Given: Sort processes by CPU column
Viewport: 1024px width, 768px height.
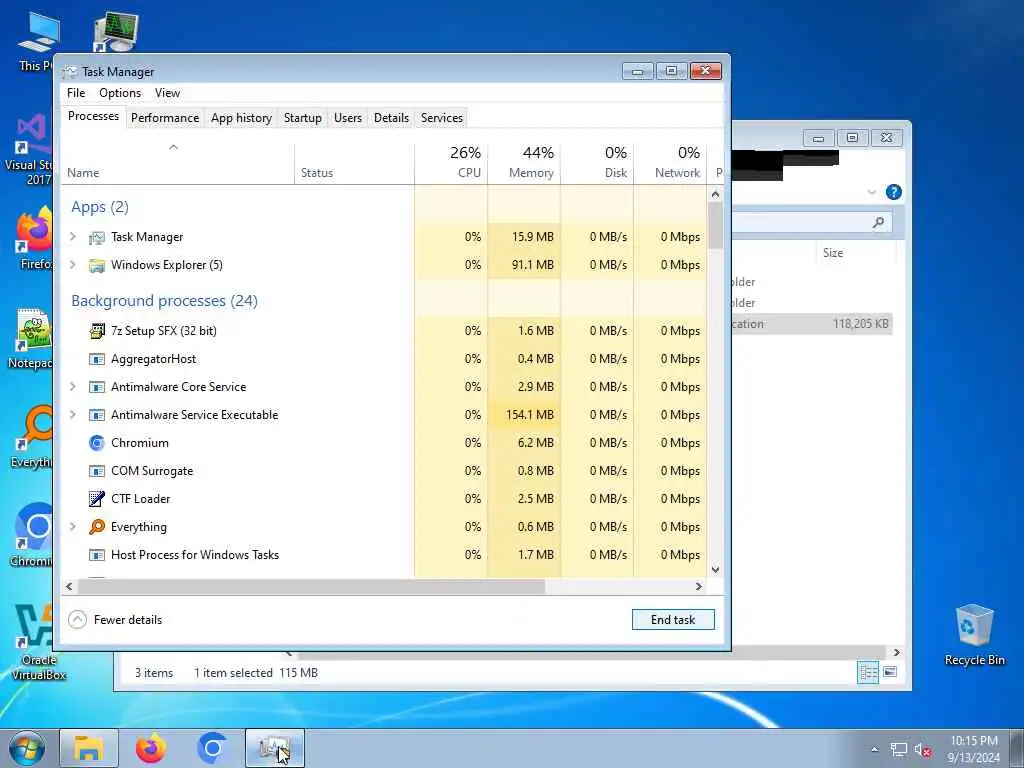Looking at the screenshot, I should 451,163.
